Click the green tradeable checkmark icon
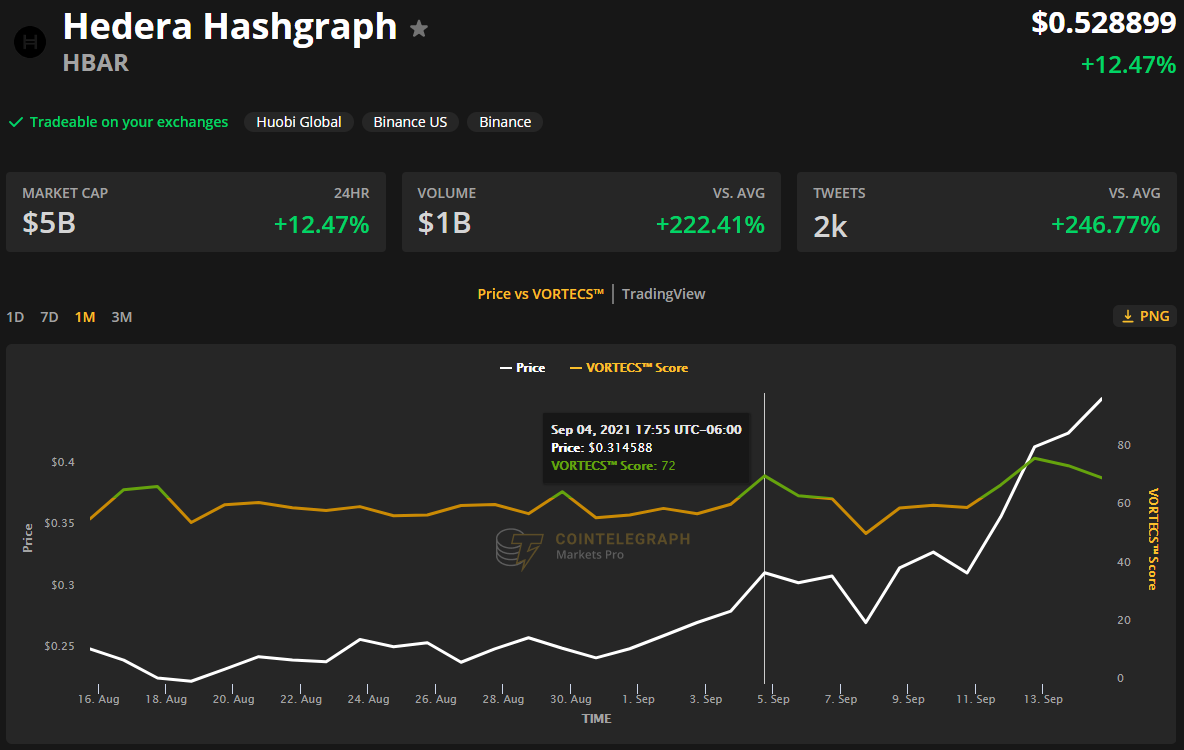Image resolution: width=1184 pixels, height=750 pixels. [x=16, y=122]
